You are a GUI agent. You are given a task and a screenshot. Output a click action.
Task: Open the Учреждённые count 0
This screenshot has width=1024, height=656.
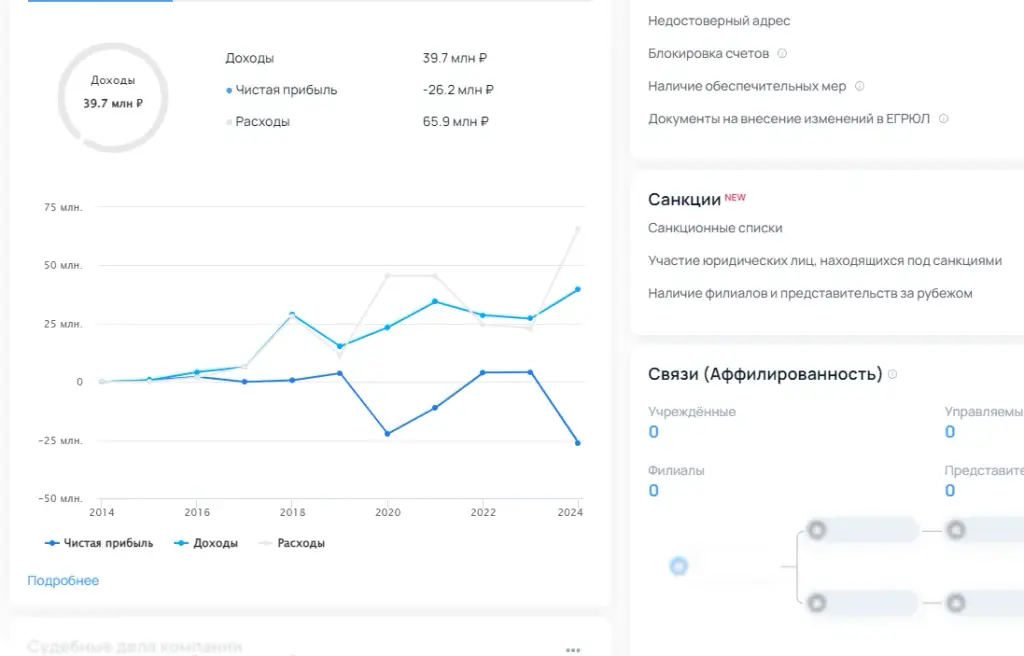tap(654, 432)
